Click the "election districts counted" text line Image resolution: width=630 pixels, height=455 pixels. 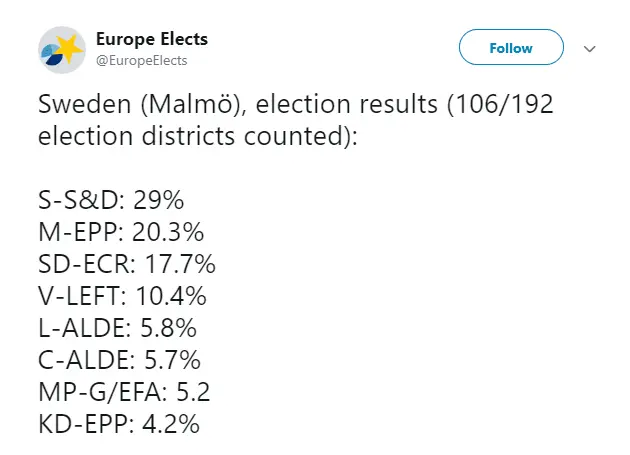(x=195, y=137)
